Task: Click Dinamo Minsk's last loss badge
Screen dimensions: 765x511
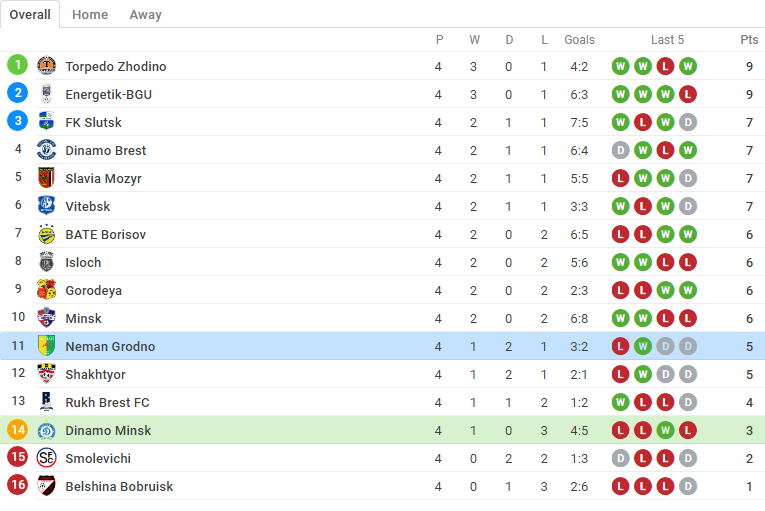Action: 687,430
